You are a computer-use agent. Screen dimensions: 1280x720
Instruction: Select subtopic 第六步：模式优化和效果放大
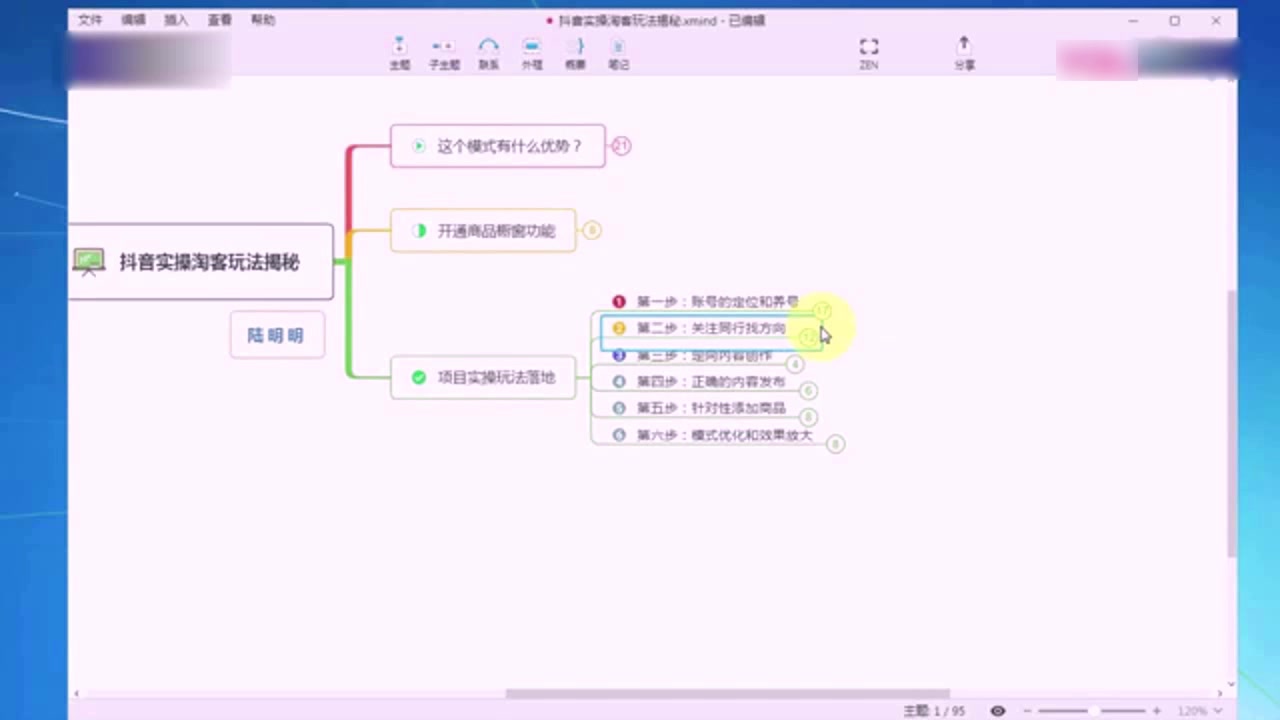click(x=724, y=435)
